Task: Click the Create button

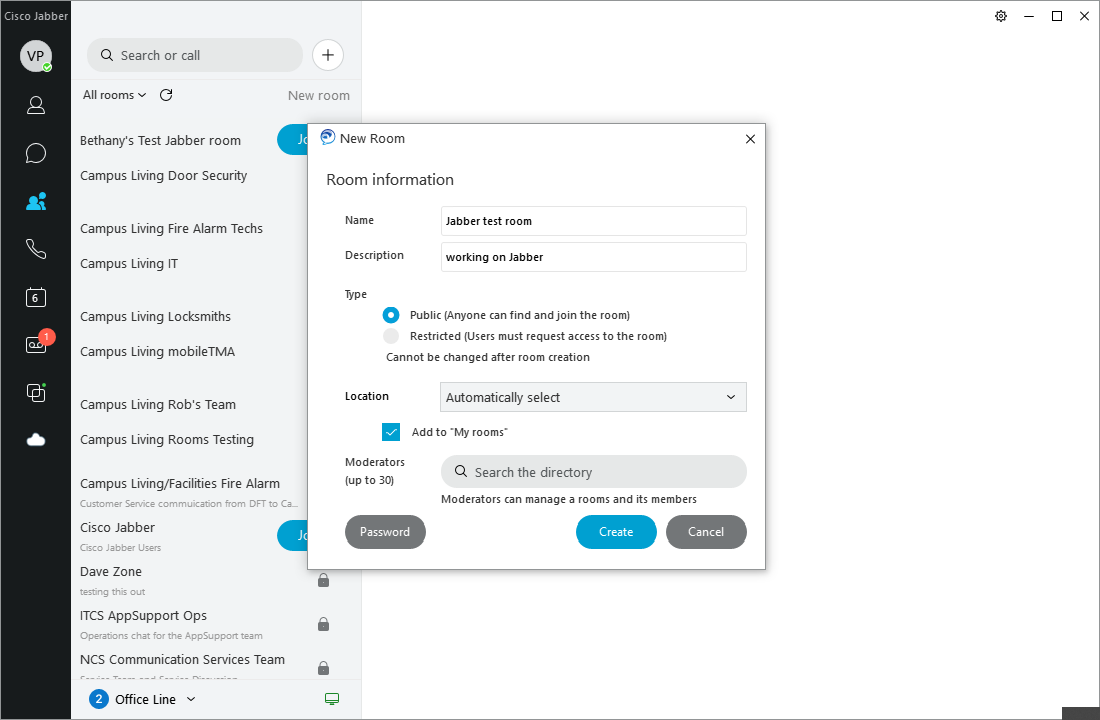Action: (616, 532)
